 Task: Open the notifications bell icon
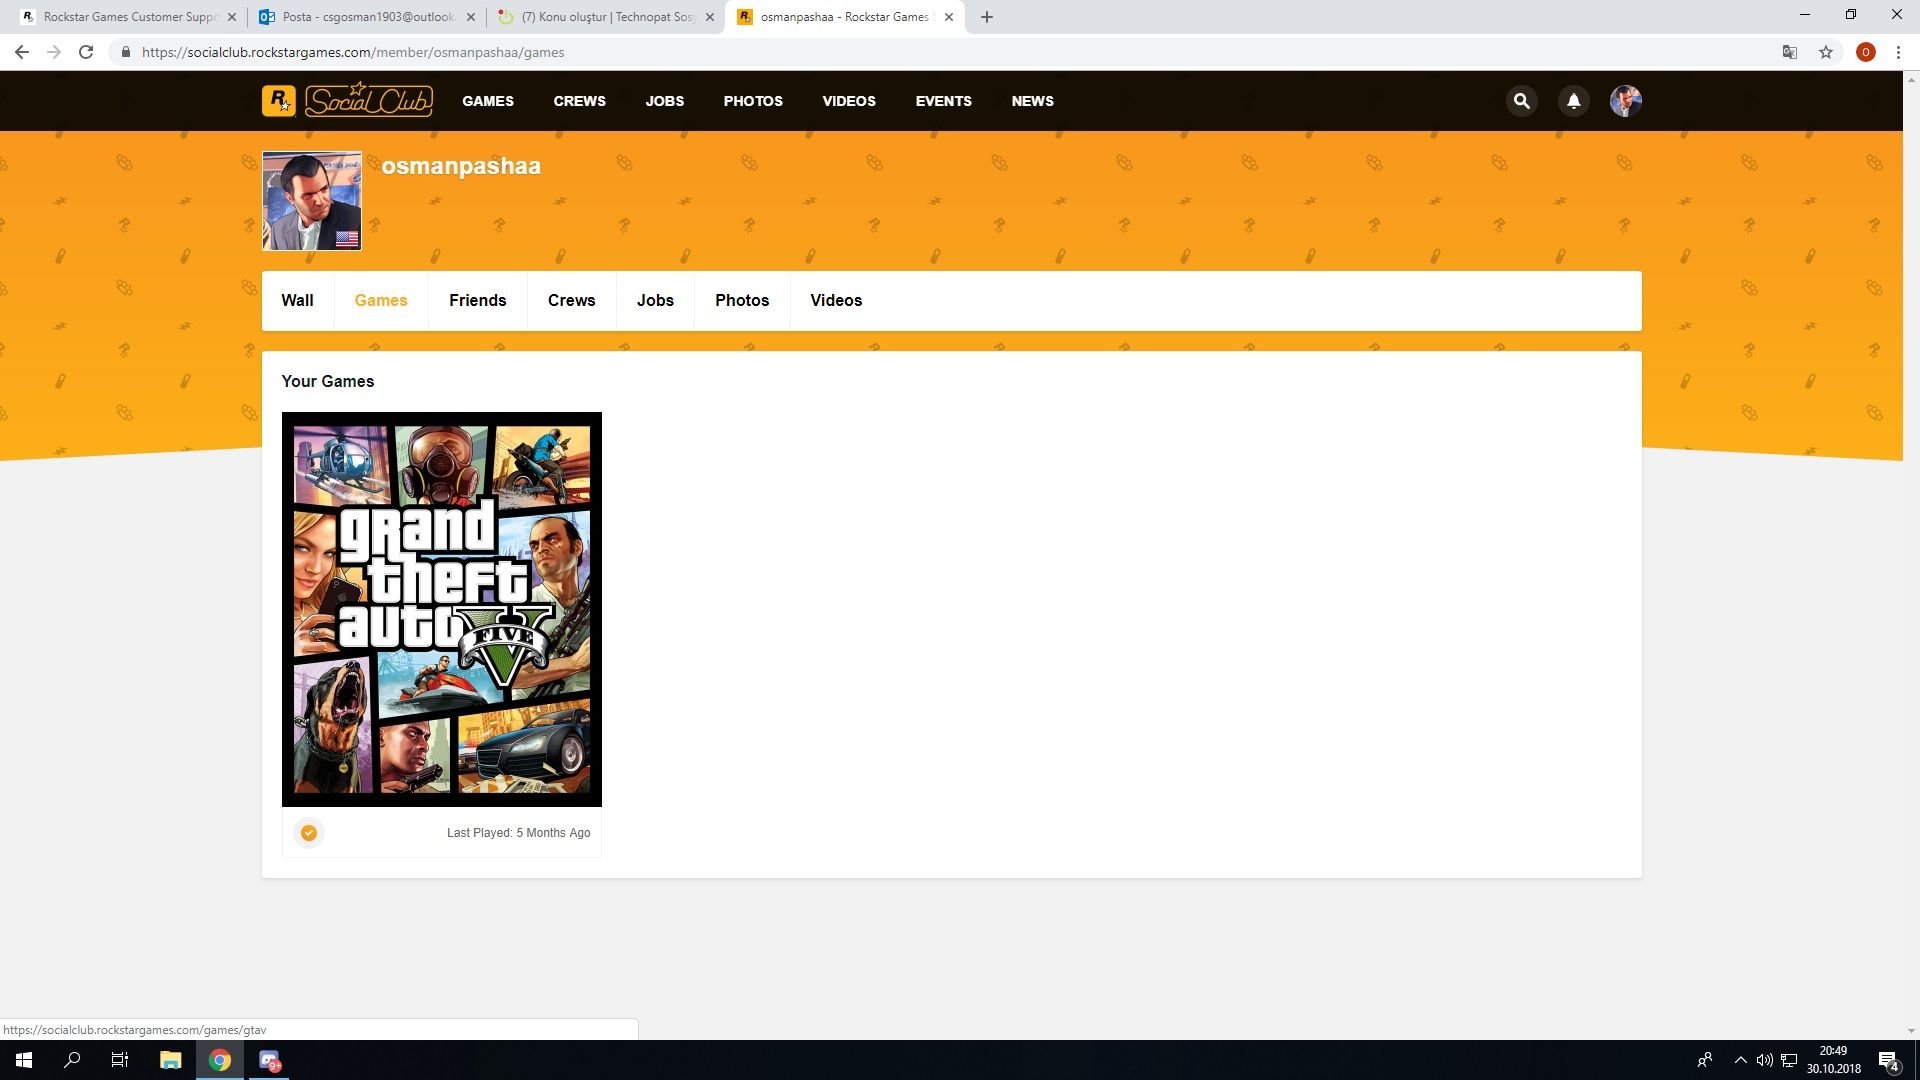[x=1573, y=101]
